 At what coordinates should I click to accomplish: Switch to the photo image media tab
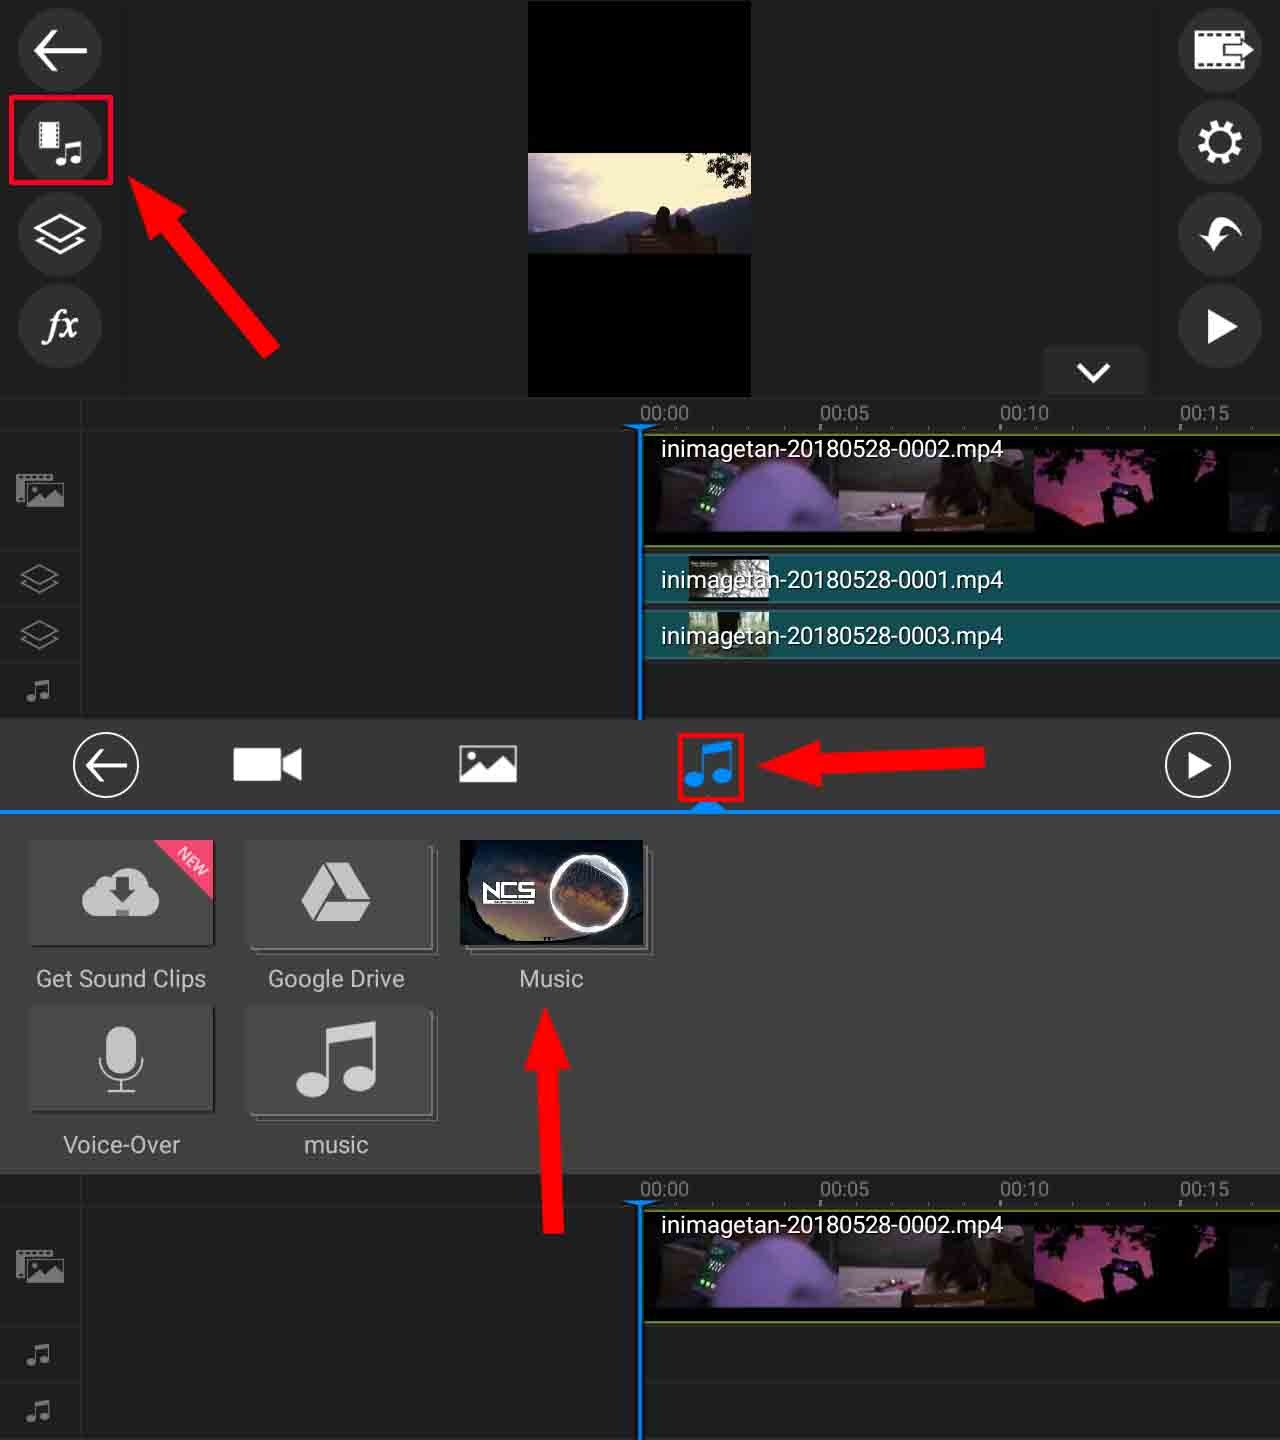tap(488, 765)
